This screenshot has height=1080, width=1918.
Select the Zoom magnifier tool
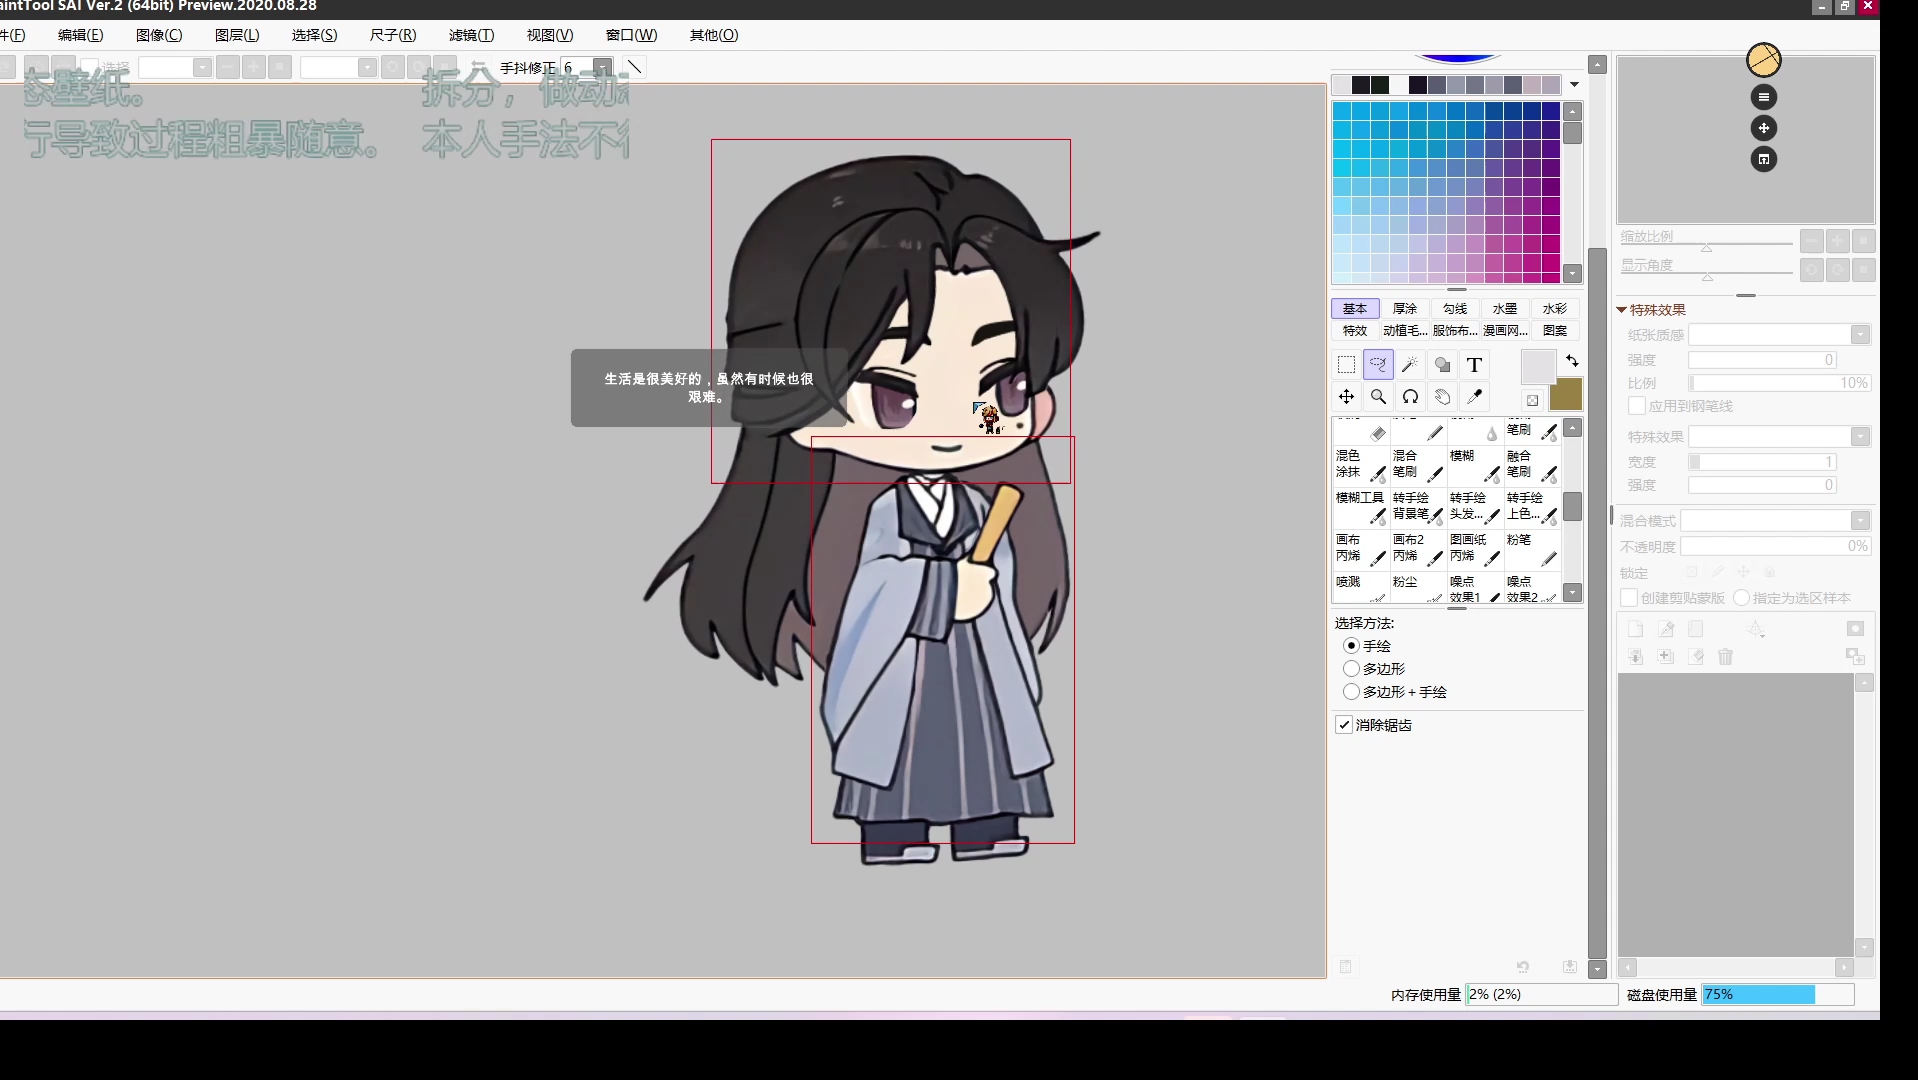coord(1378,397)
